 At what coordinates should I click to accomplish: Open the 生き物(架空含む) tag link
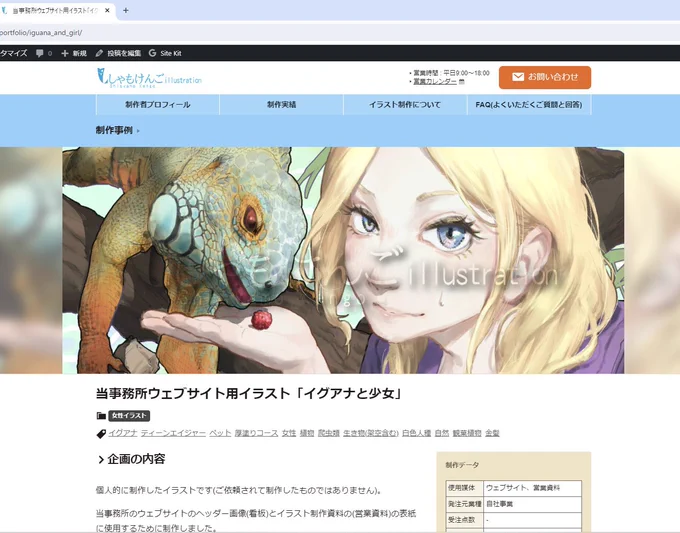(x=371, y=433)
